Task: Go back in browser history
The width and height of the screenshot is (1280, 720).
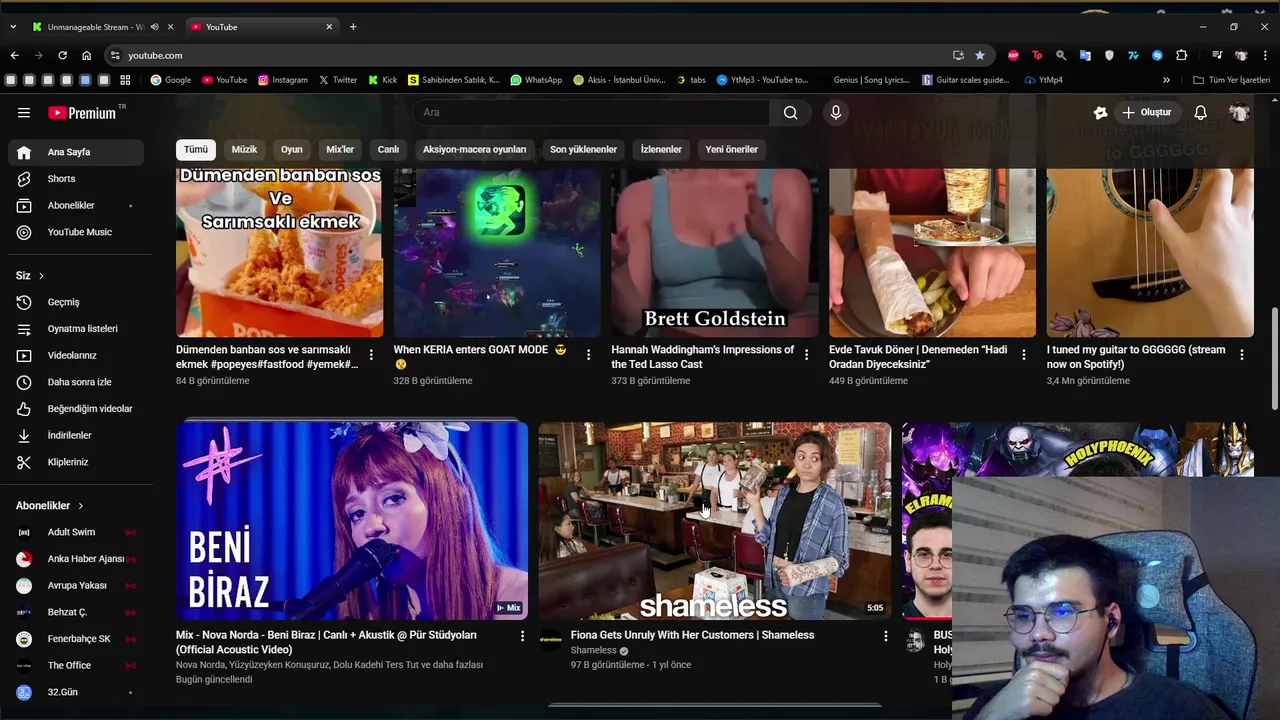Action: point(14,55)
